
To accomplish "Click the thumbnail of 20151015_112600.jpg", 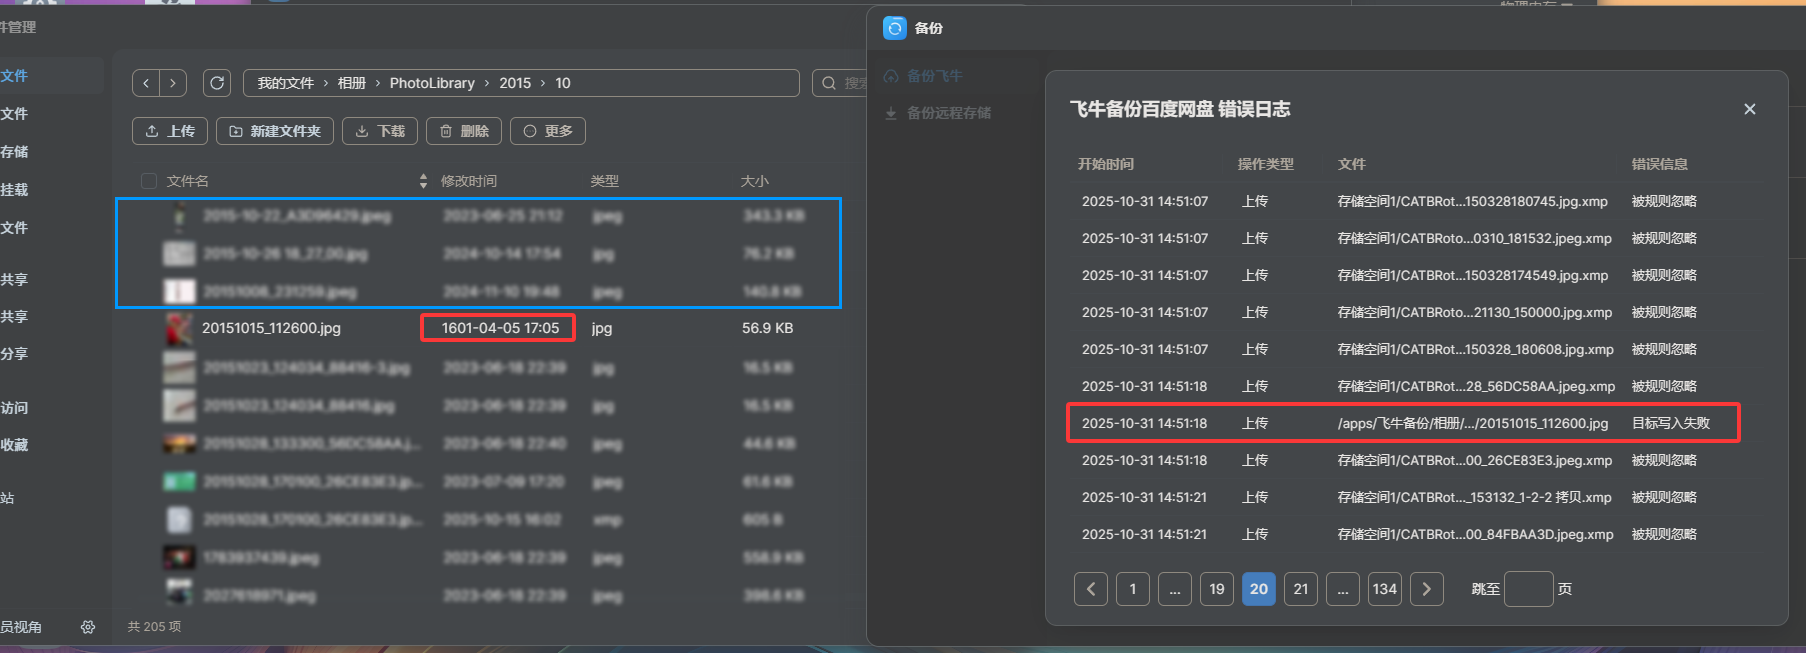I will point(179,328).
